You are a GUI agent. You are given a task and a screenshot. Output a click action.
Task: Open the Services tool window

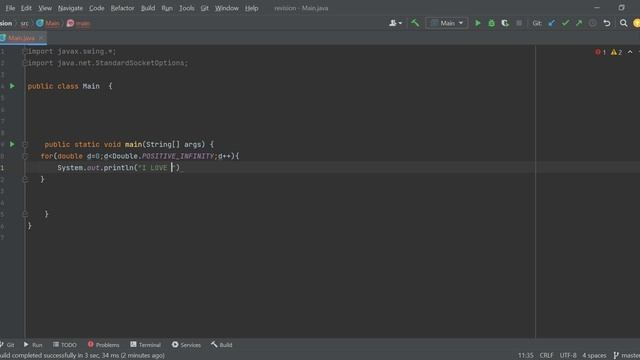[x=186, y=345]
